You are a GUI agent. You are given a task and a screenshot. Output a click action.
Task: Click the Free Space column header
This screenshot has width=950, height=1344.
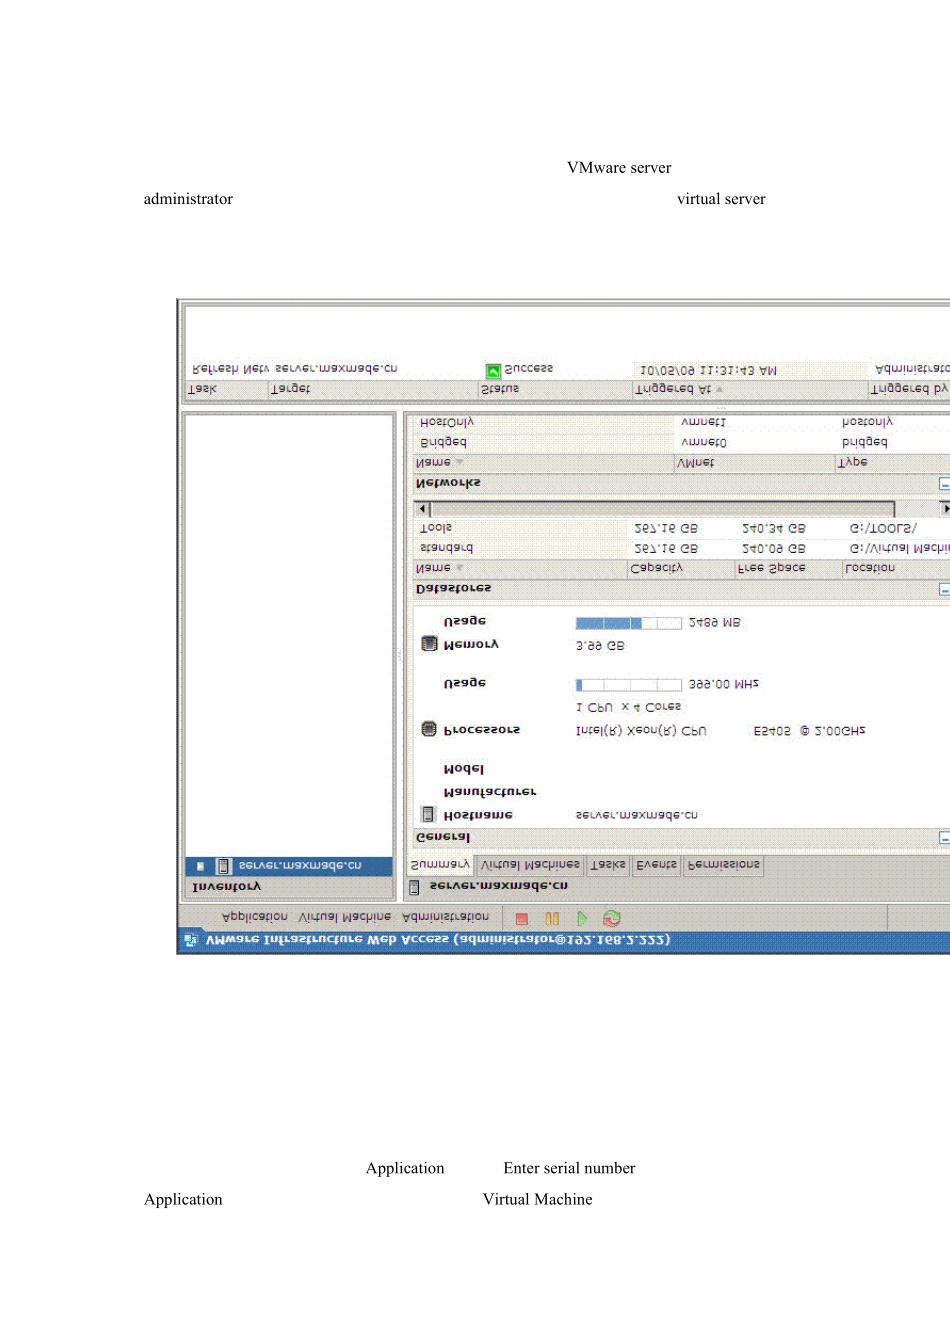point(787,568)
